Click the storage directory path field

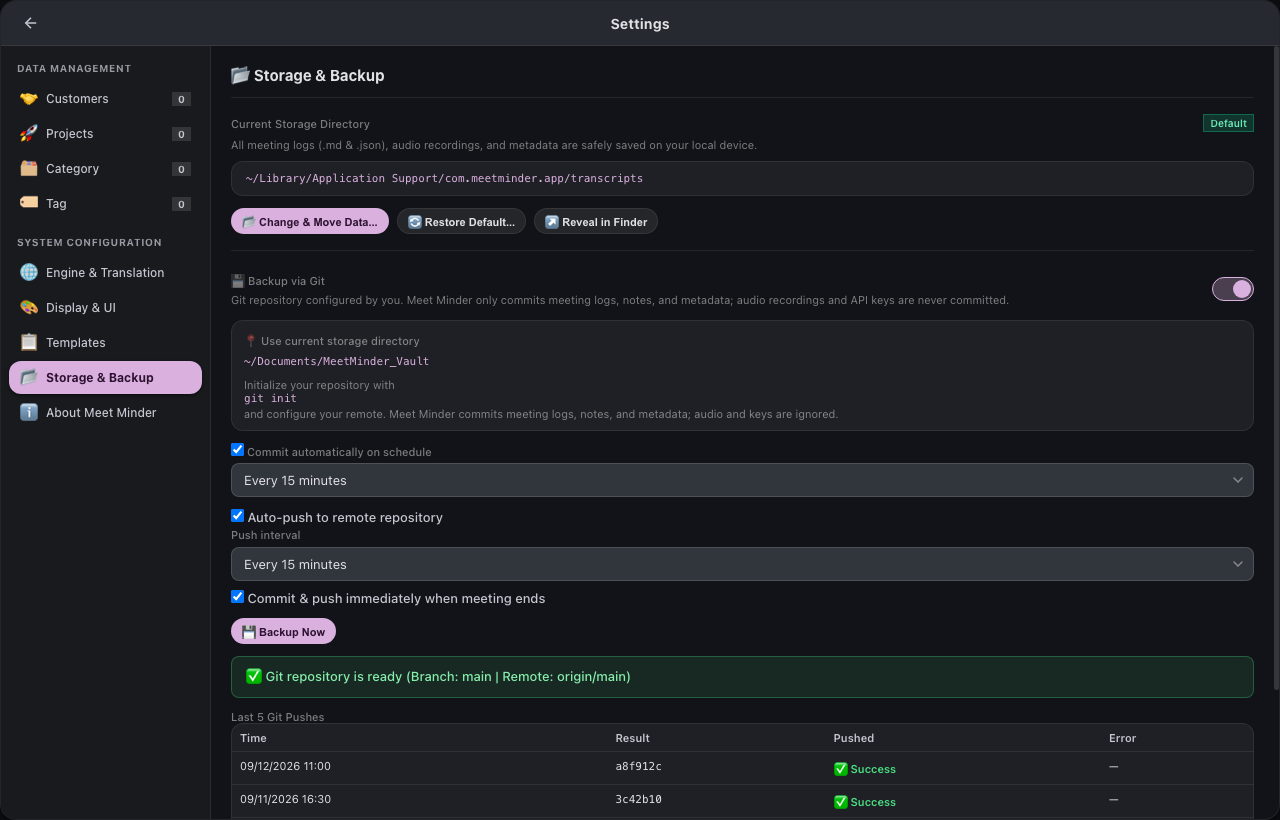click(x=742, y=178)
